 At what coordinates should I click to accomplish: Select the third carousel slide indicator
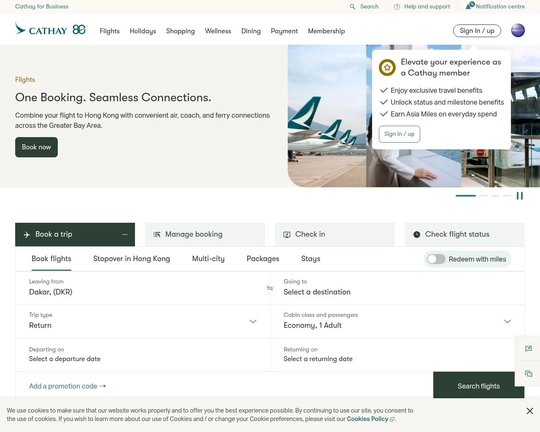point(495,196)
